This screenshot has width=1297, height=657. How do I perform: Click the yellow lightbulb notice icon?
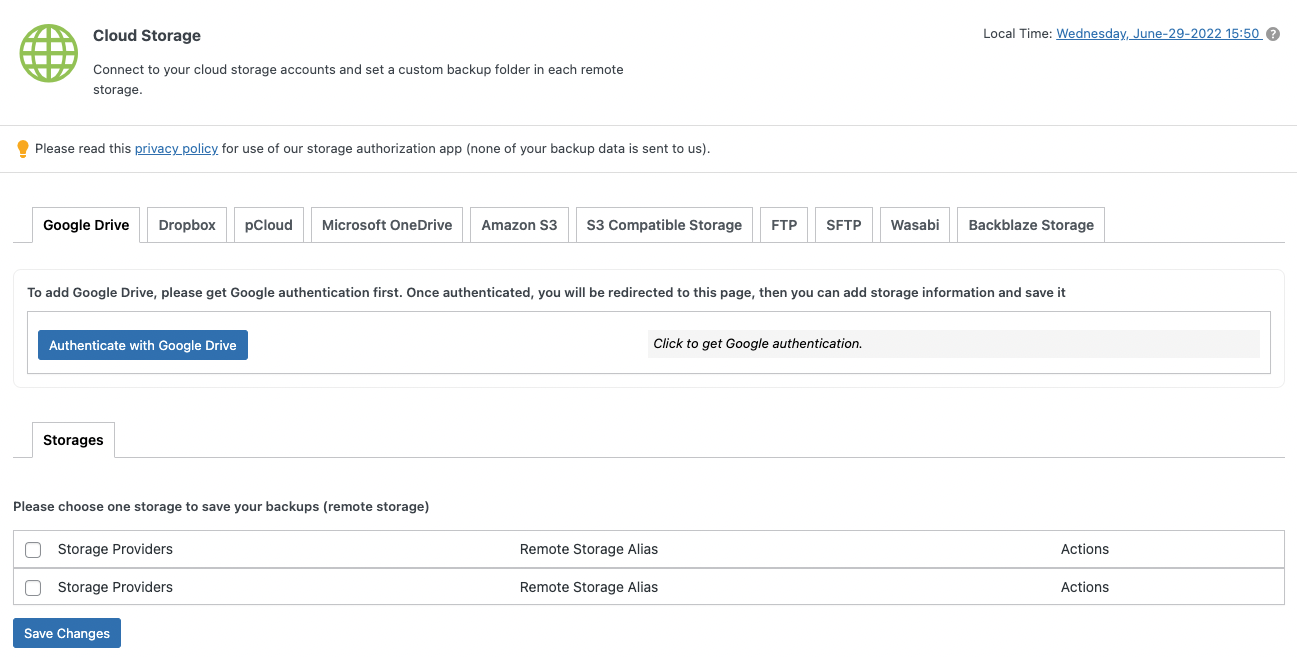coord(23,149)
